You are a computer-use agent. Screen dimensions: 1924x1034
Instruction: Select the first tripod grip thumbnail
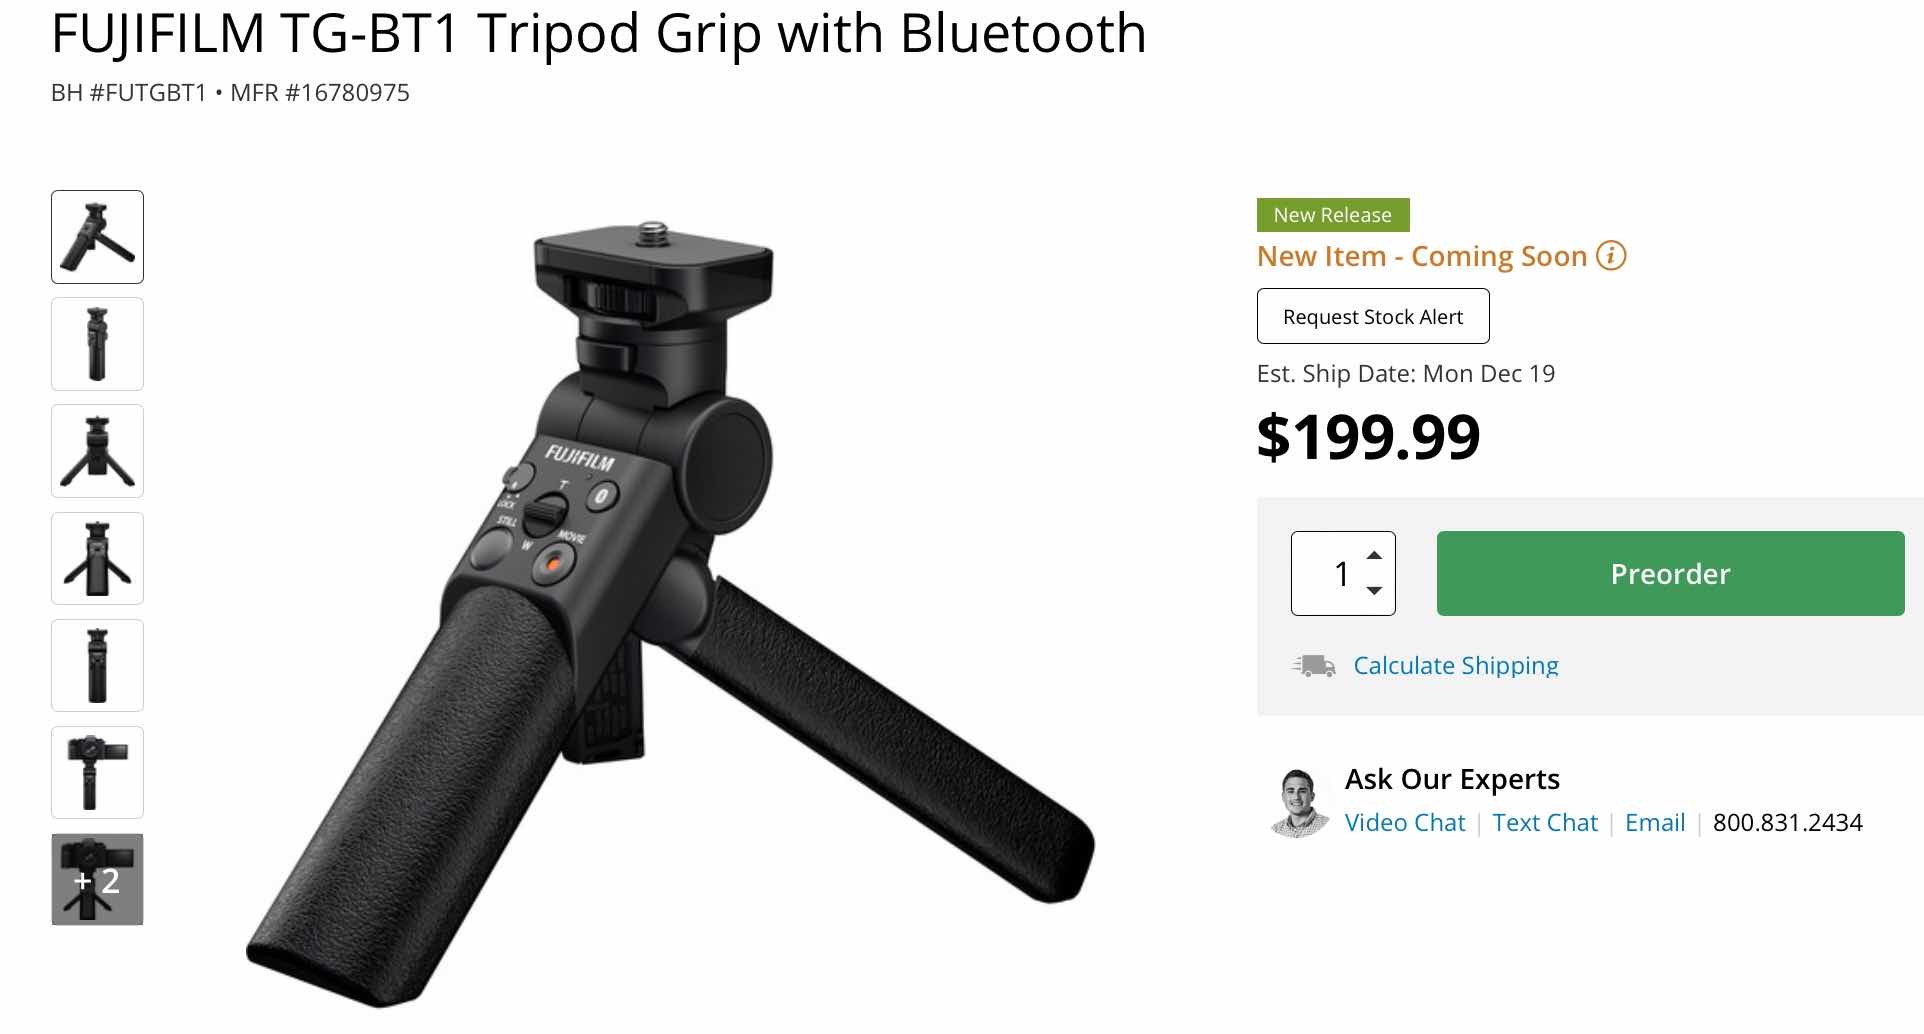(x=97, y=237)
